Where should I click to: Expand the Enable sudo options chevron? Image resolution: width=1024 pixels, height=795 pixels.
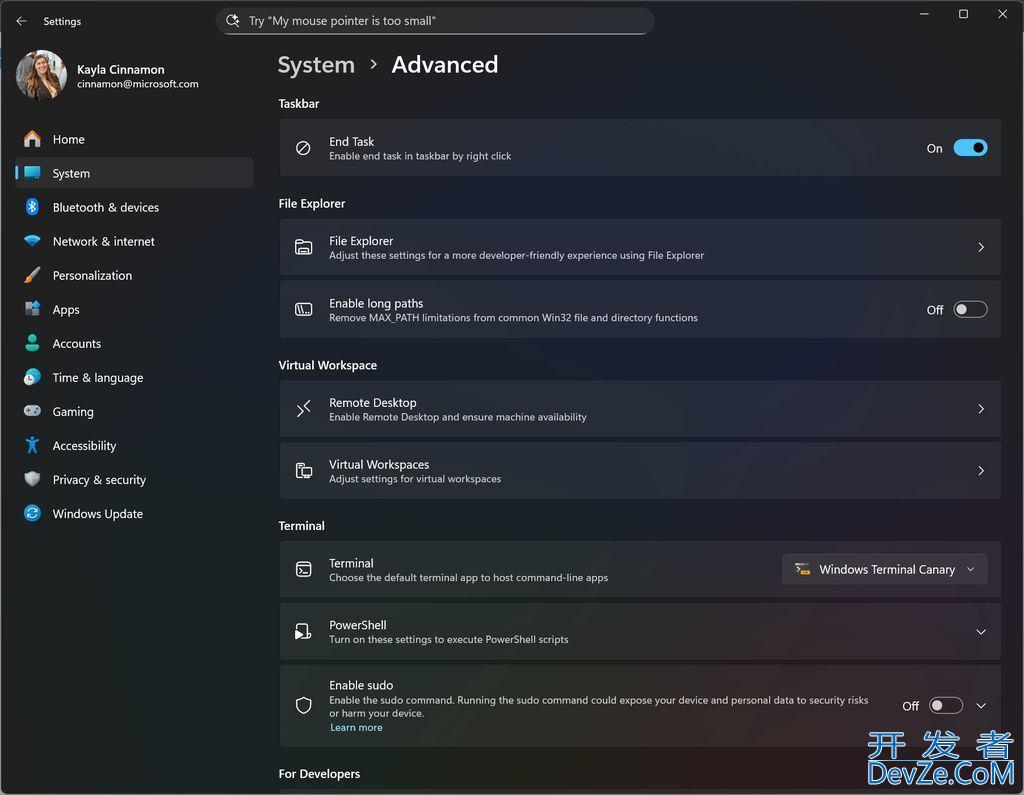click(x=981, y=706)
